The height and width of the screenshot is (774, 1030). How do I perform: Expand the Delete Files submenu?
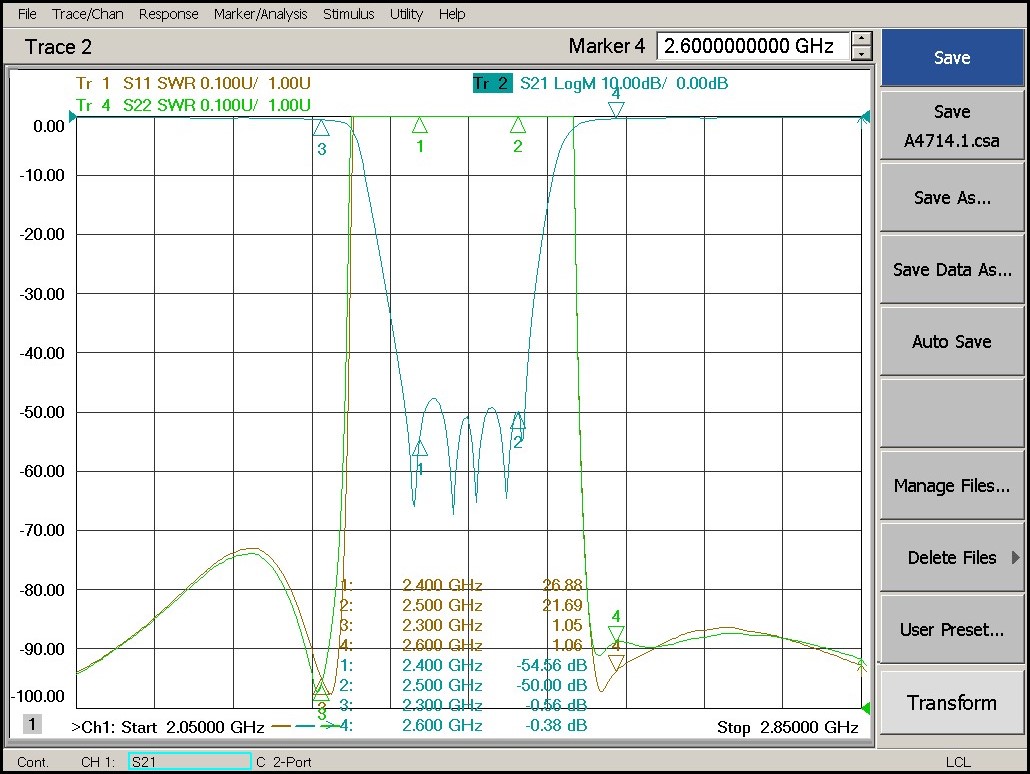pos(951,557)
